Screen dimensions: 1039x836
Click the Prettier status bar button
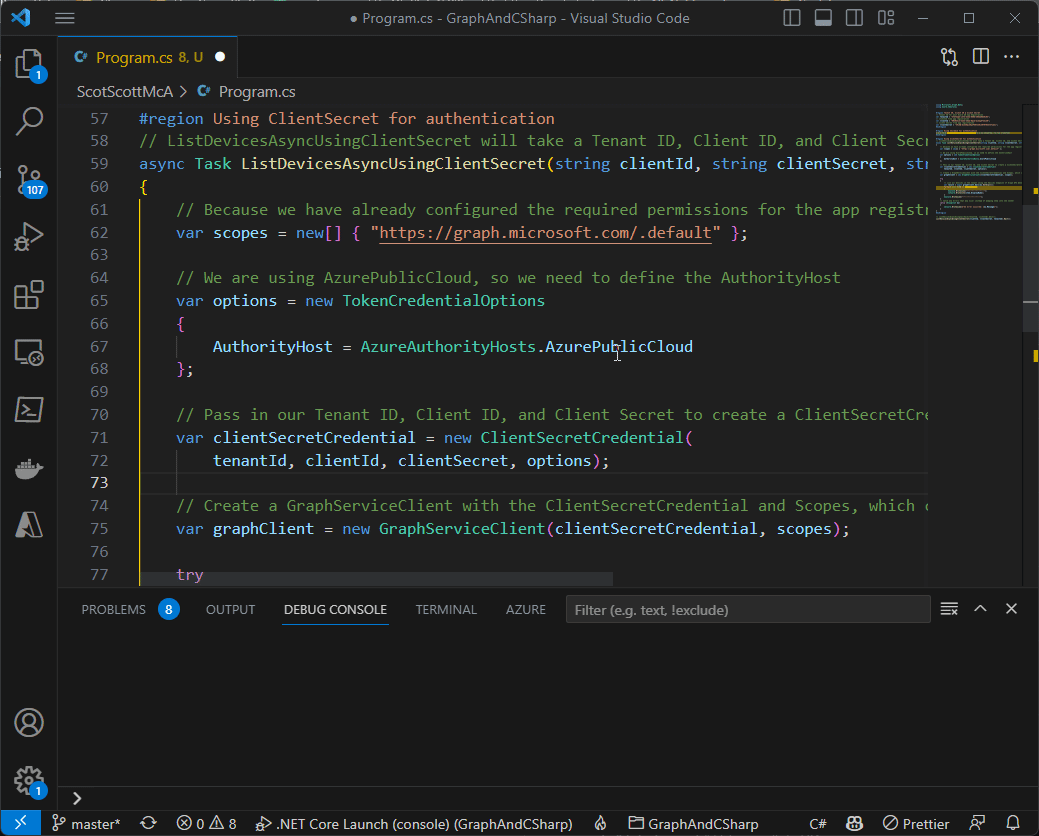point(915,824)
